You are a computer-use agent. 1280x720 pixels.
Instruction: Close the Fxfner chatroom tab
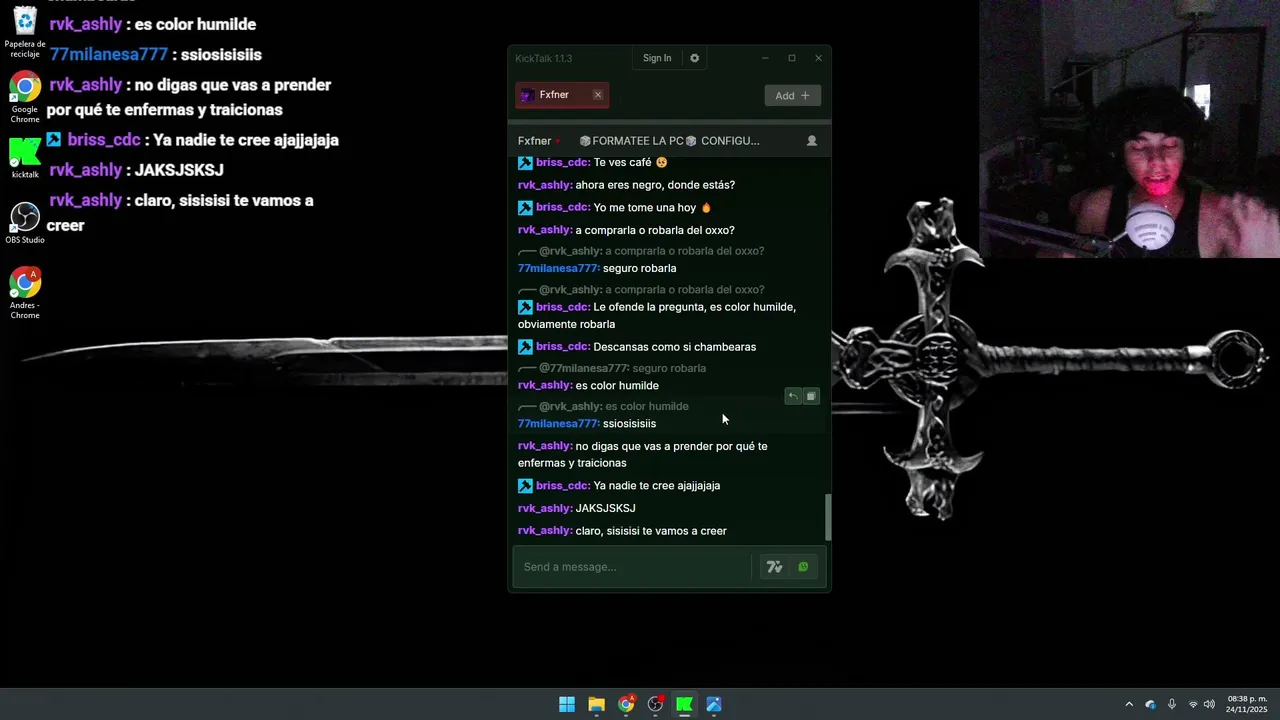point(598,95)
